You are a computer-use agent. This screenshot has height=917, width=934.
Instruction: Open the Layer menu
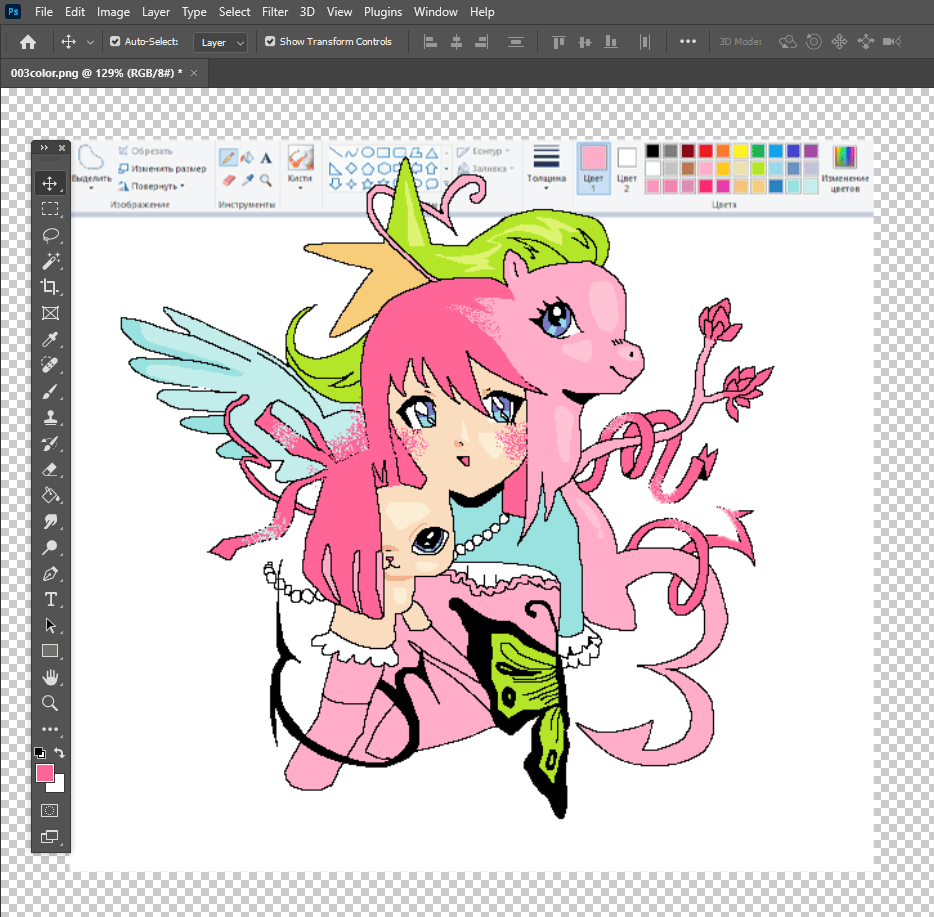pos(155,12)
